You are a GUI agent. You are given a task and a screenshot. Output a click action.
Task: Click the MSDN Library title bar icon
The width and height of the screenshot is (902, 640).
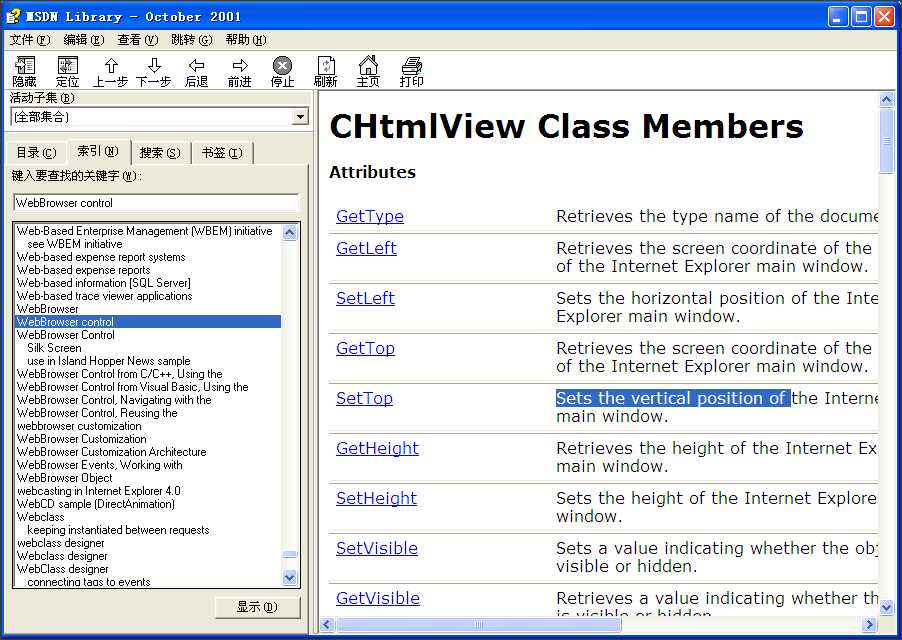13,16
